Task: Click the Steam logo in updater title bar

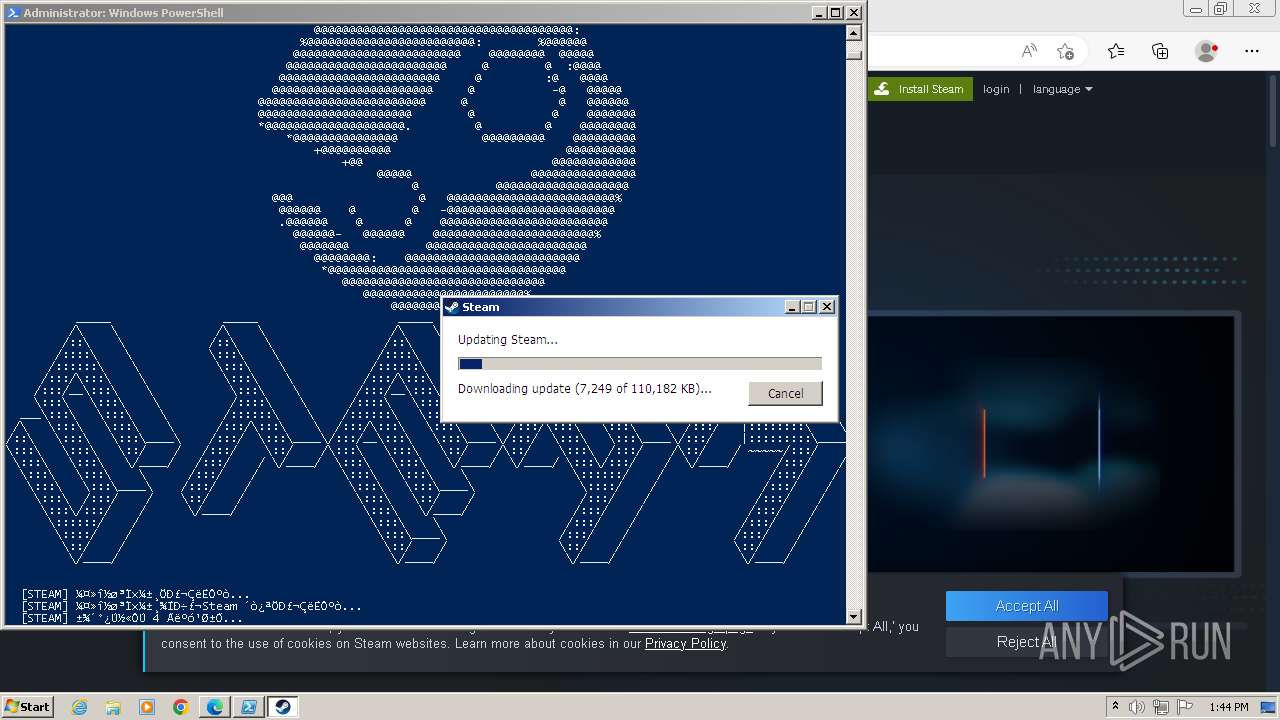Action: click(x=452, y=307)
